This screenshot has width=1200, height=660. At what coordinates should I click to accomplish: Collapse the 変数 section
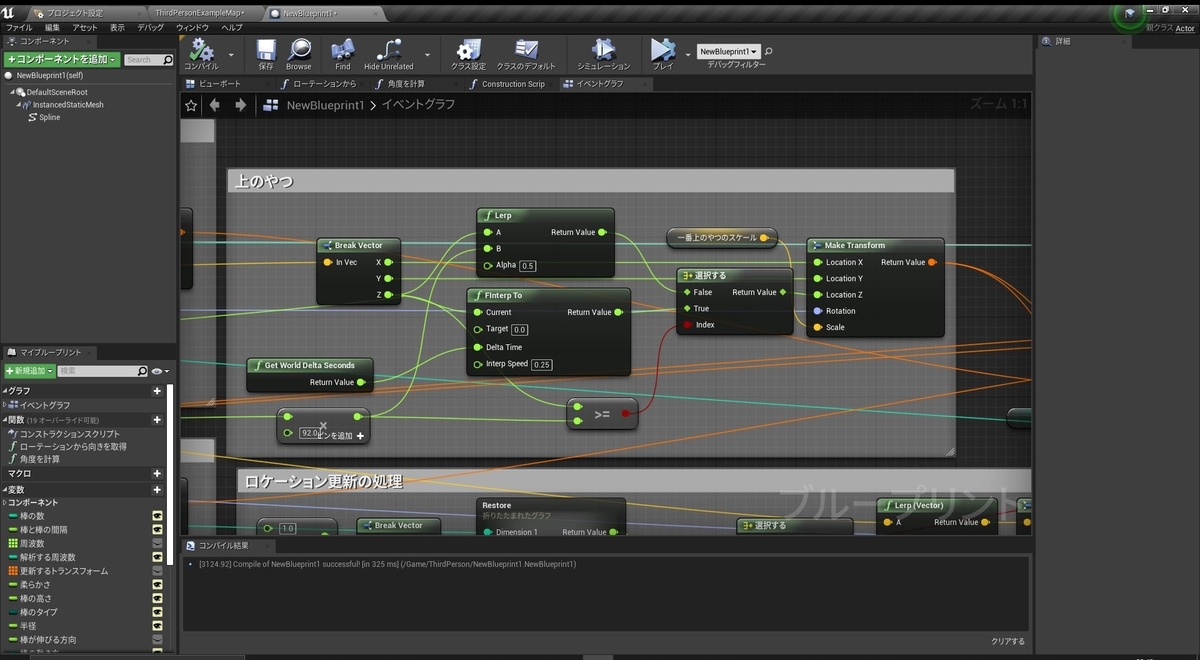tap(4, 490)
